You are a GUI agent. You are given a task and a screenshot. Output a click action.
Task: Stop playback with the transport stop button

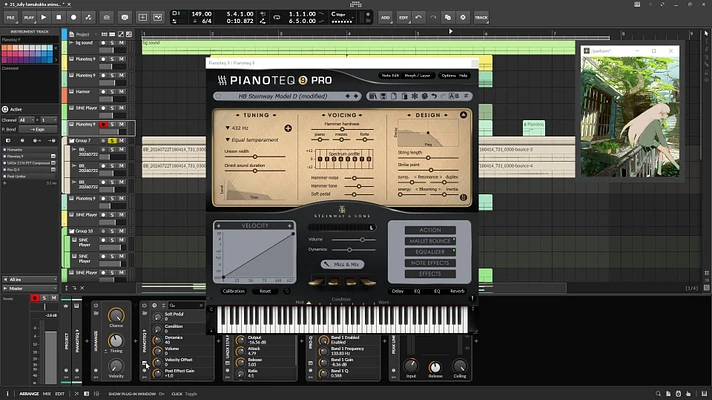pos(59,17)
